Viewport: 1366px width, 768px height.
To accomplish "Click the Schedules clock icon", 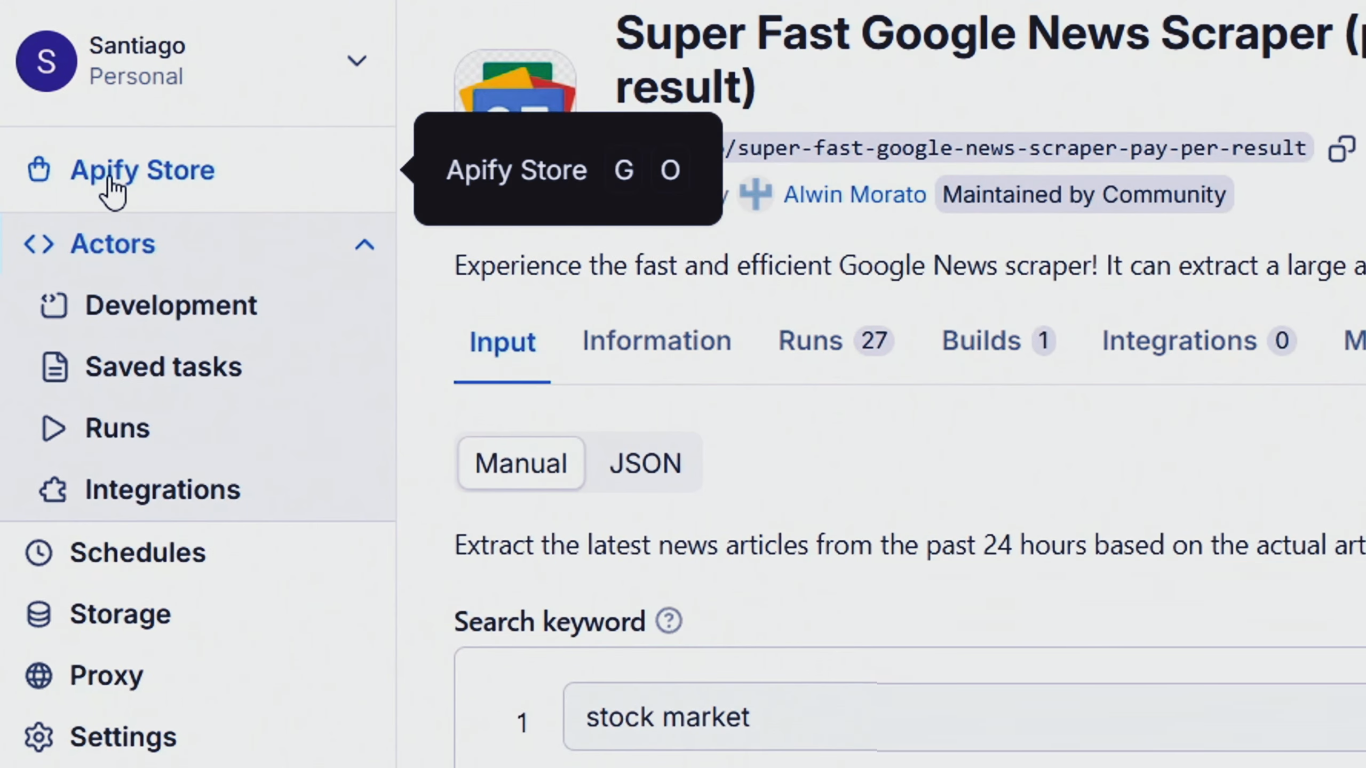I will click(39, 553).
